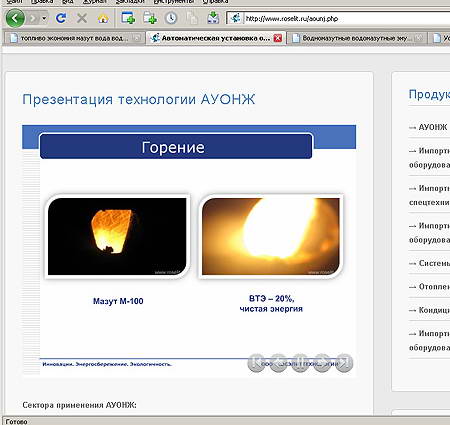The image size is (450, 425).
Task: Click the greyed copy pages toolbar icon
Action: (x=192, y=18)
